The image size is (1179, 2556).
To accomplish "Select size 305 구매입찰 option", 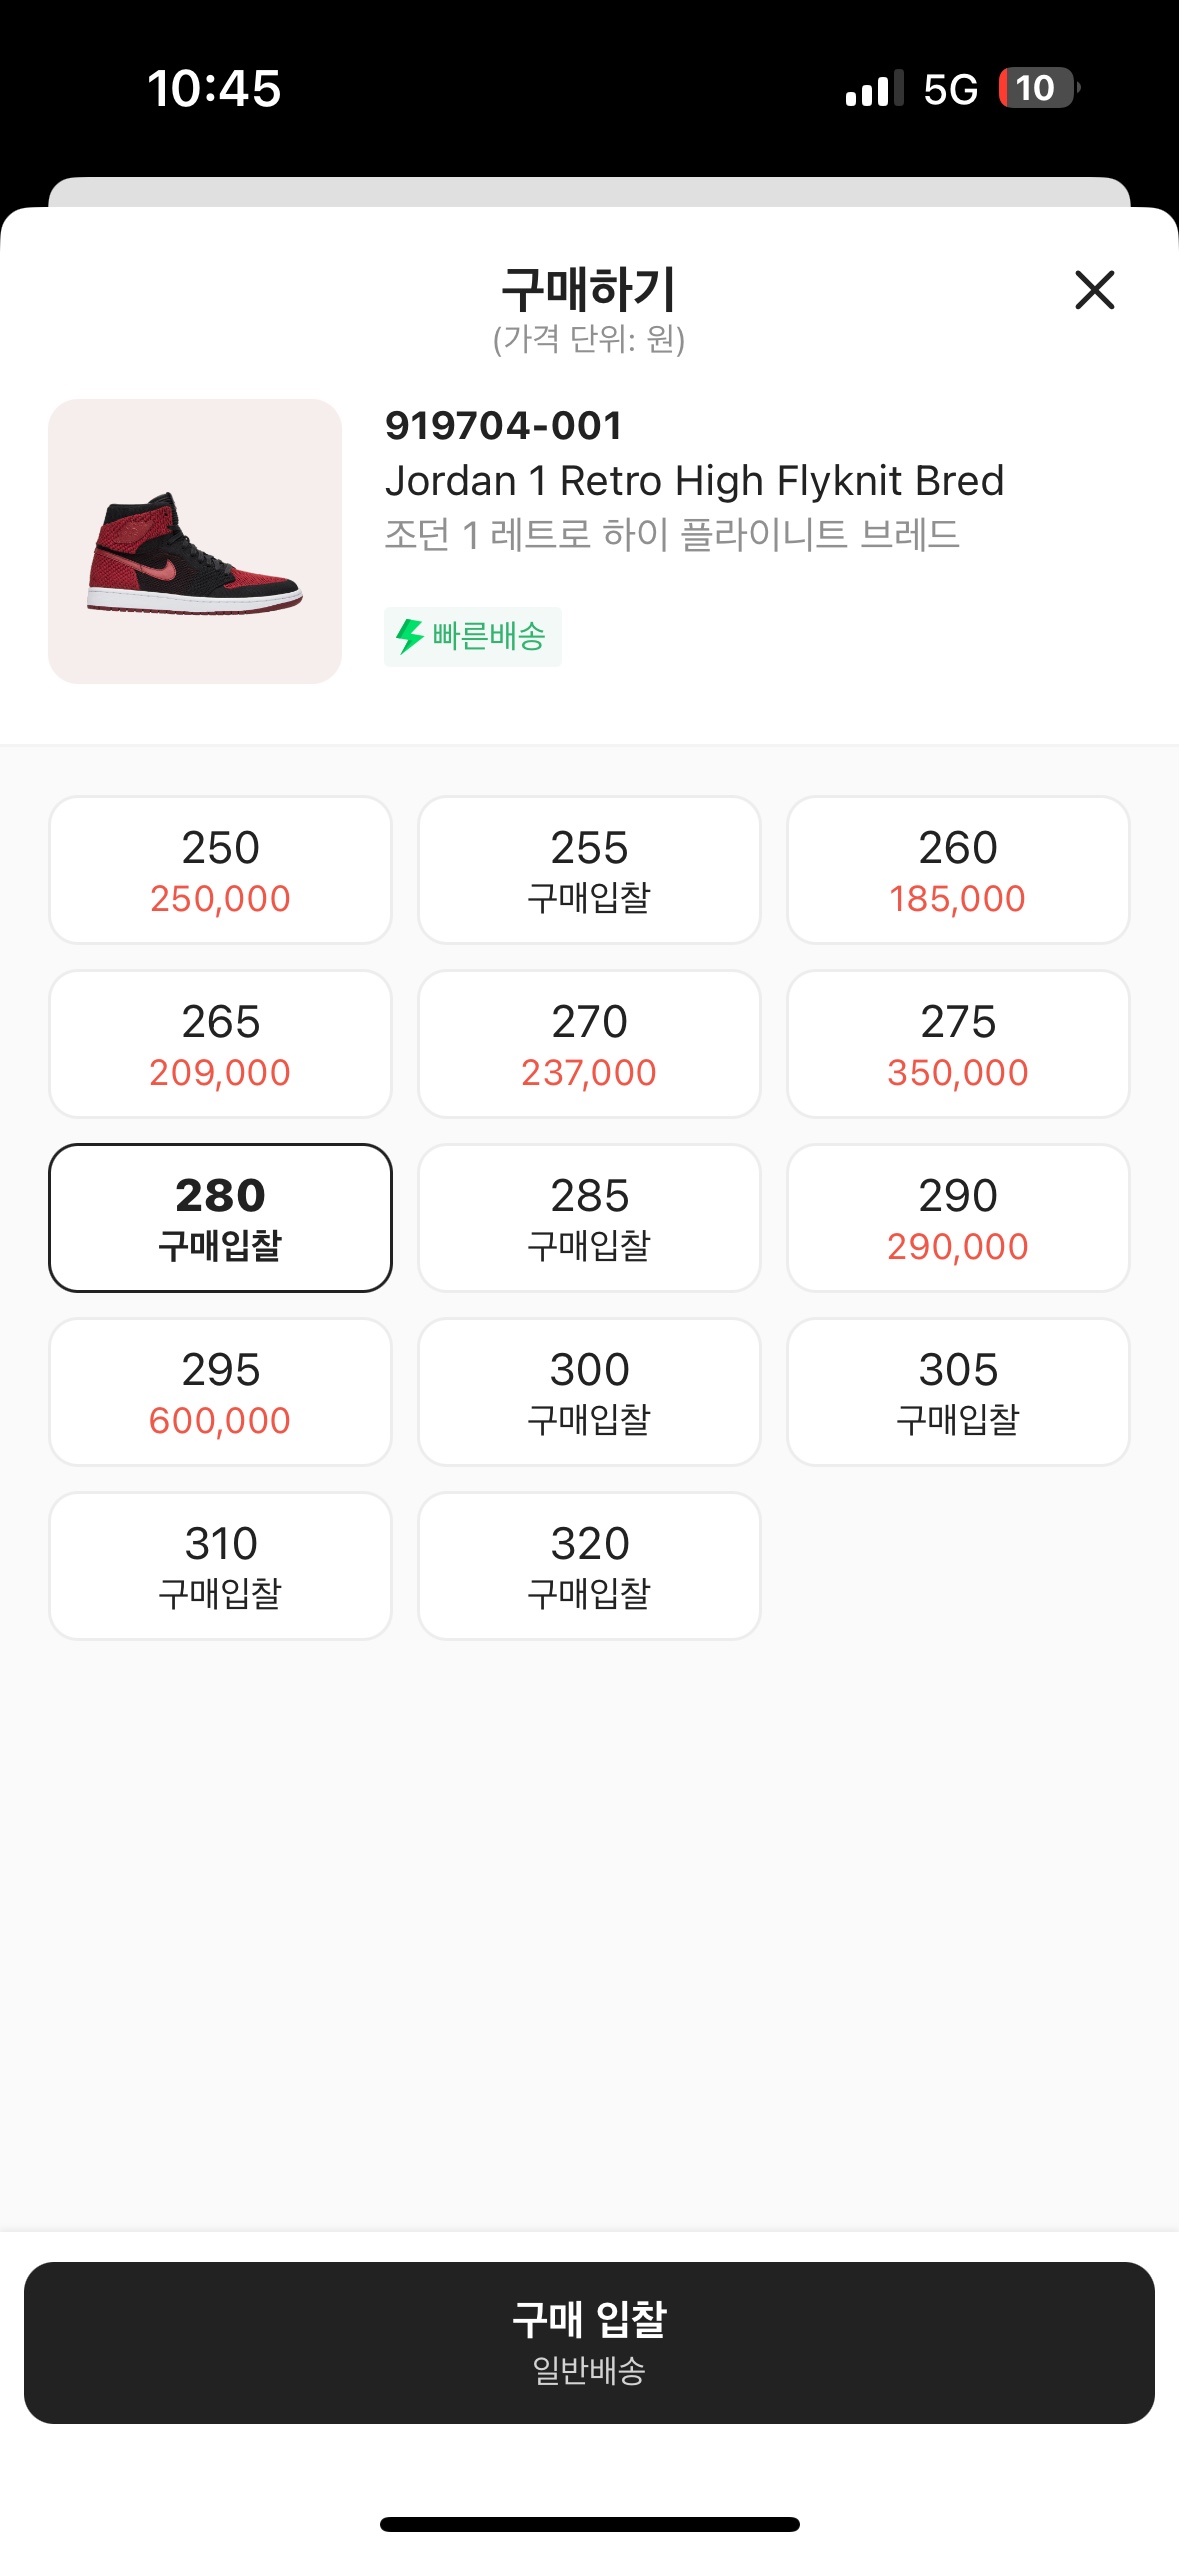I will pyautogui.click(x=957, y=1391).
